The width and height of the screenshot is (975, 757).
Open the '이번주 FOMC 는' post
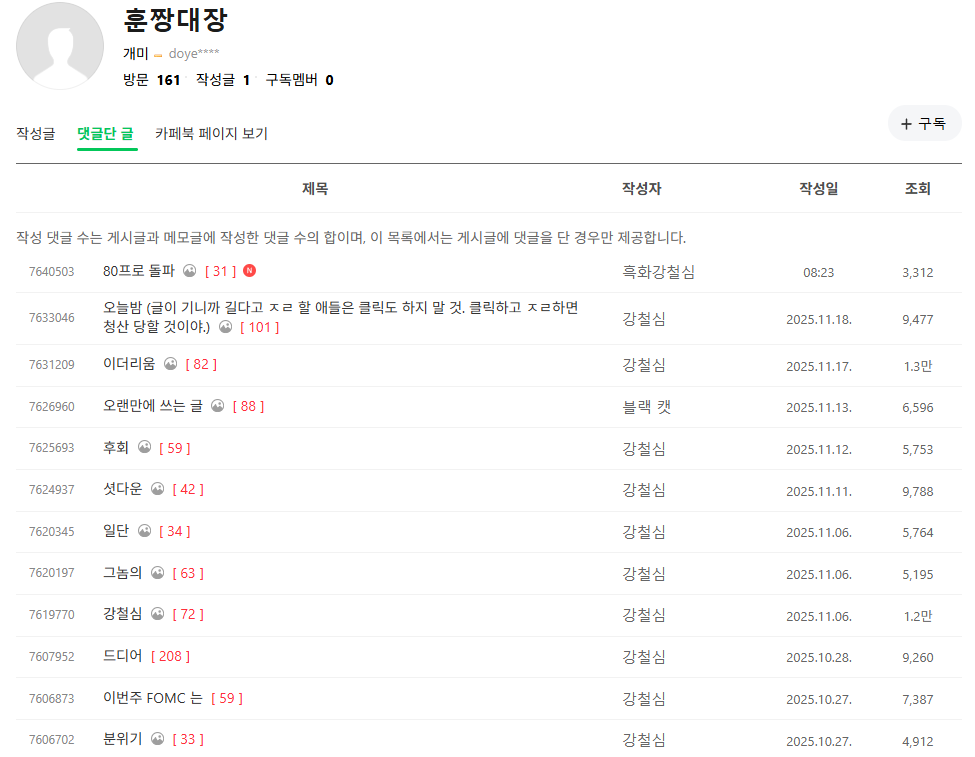152,698
